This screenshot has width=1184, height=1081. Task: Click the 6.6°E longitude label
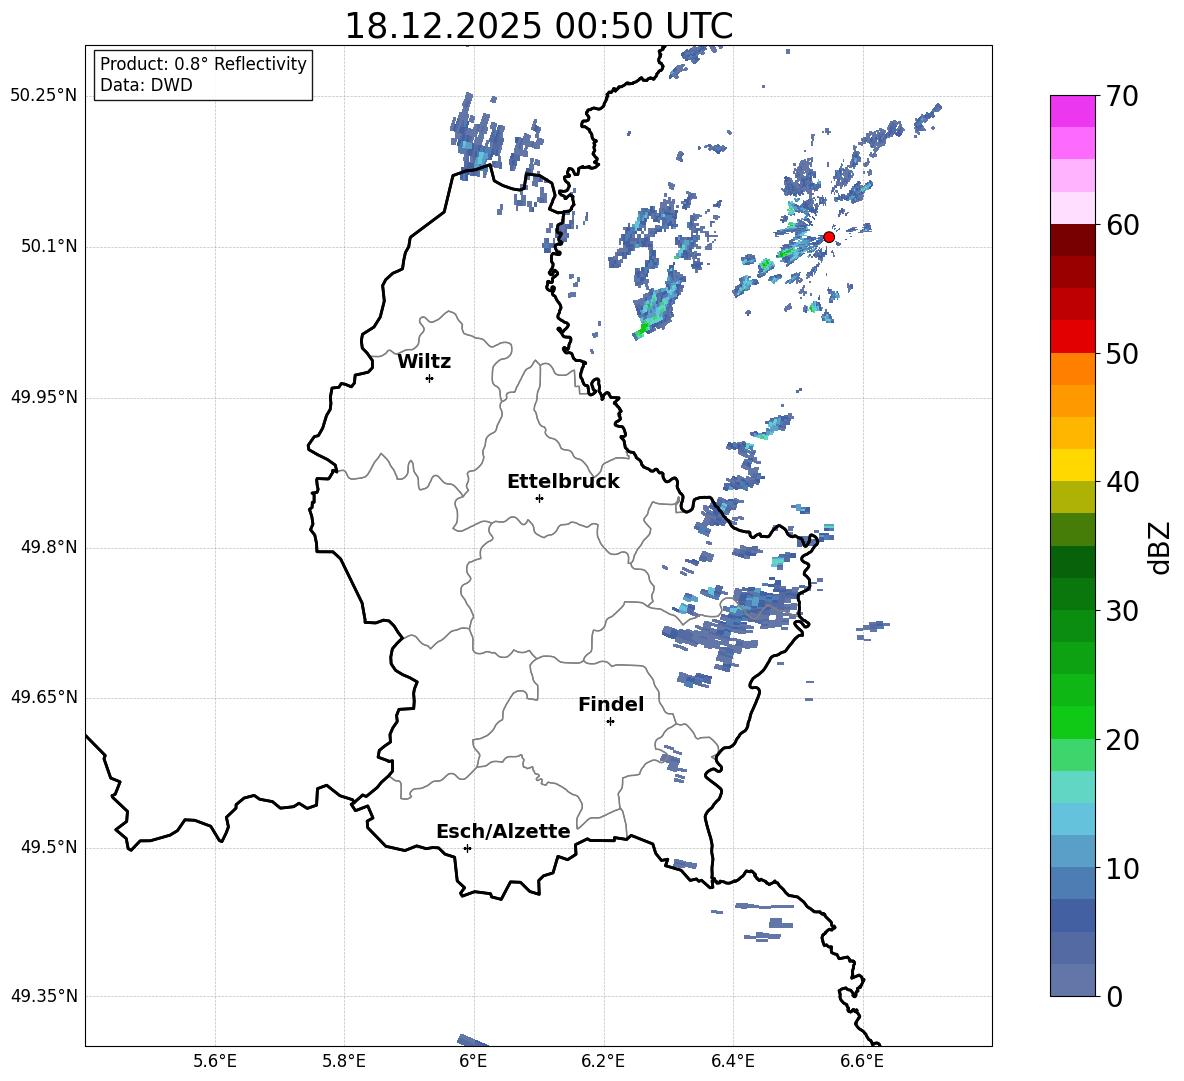(x=862, y=1061)
